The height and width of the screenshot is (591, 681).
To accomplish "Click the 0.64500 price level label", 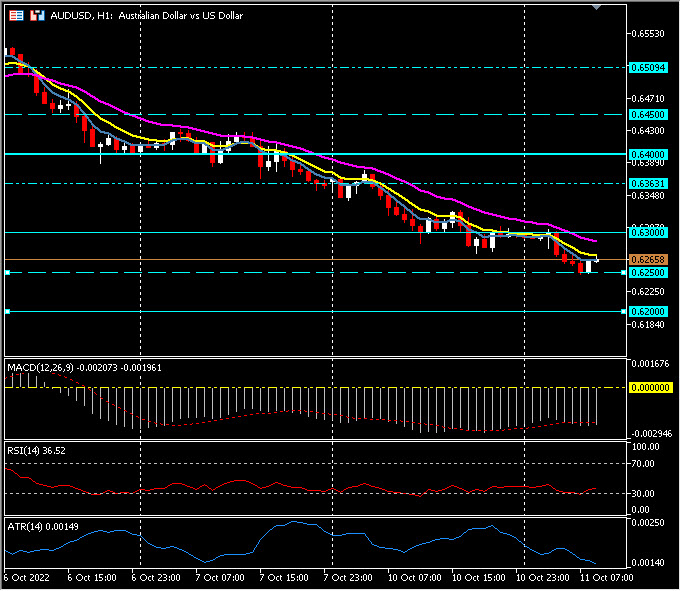I will (x=647, y=115).
